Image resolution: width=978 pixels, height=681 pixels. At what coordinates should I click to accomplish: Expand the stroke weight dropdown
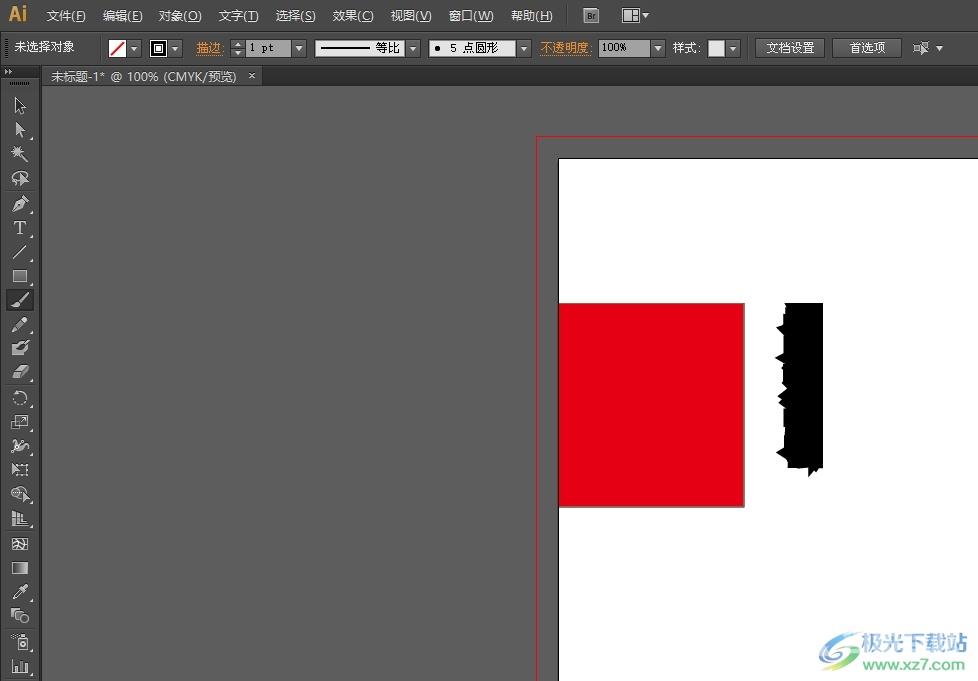tap(299, 48)
